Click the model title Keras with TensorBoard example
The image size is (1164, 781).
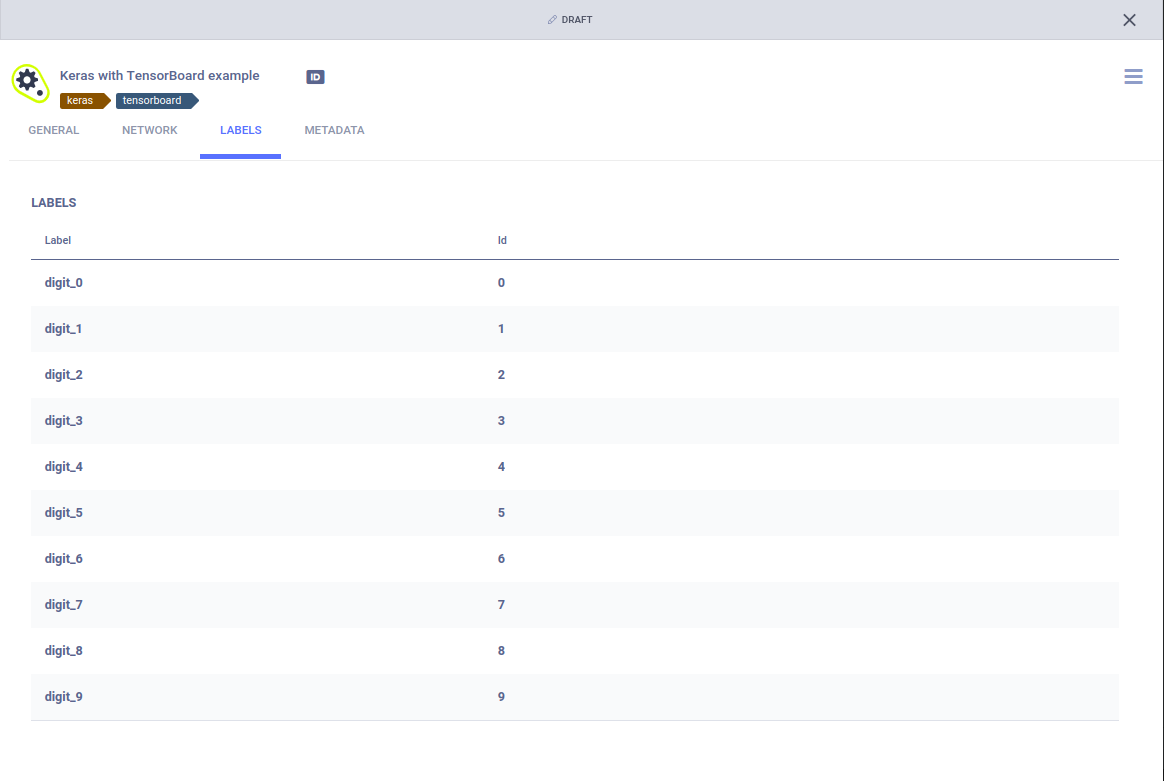point(158,75)
